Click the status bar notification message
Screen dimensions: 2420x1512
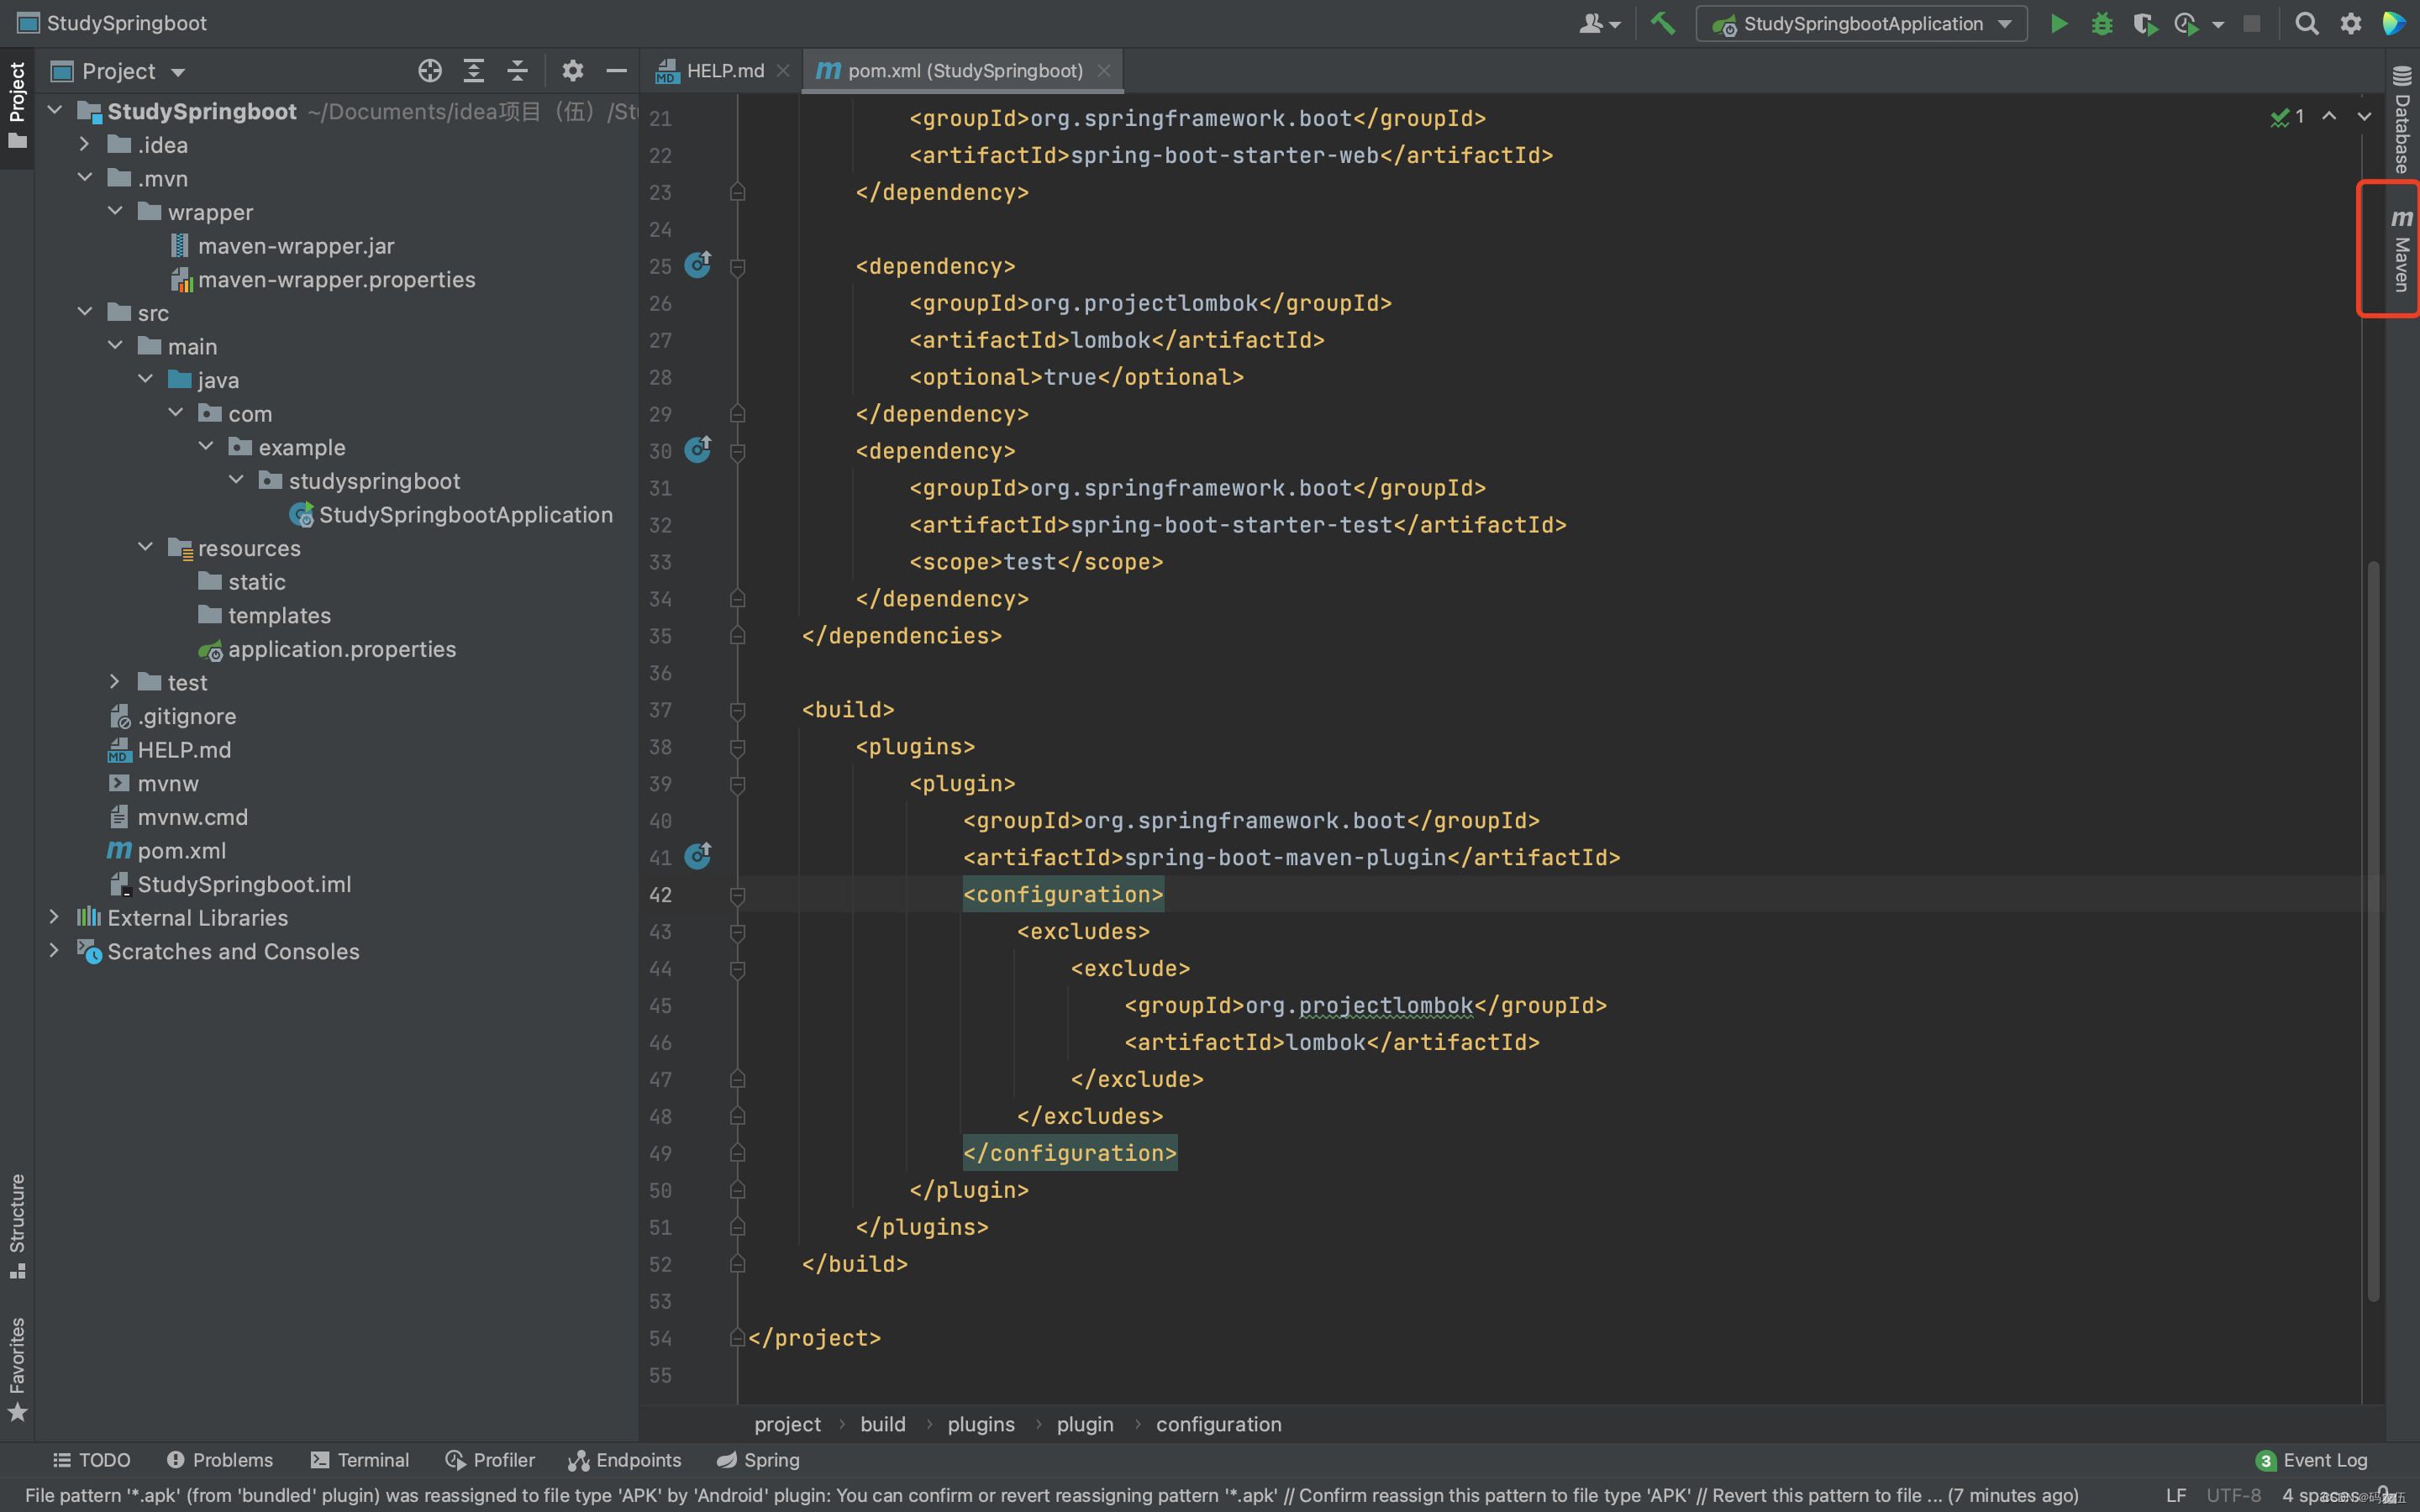1052,1495
